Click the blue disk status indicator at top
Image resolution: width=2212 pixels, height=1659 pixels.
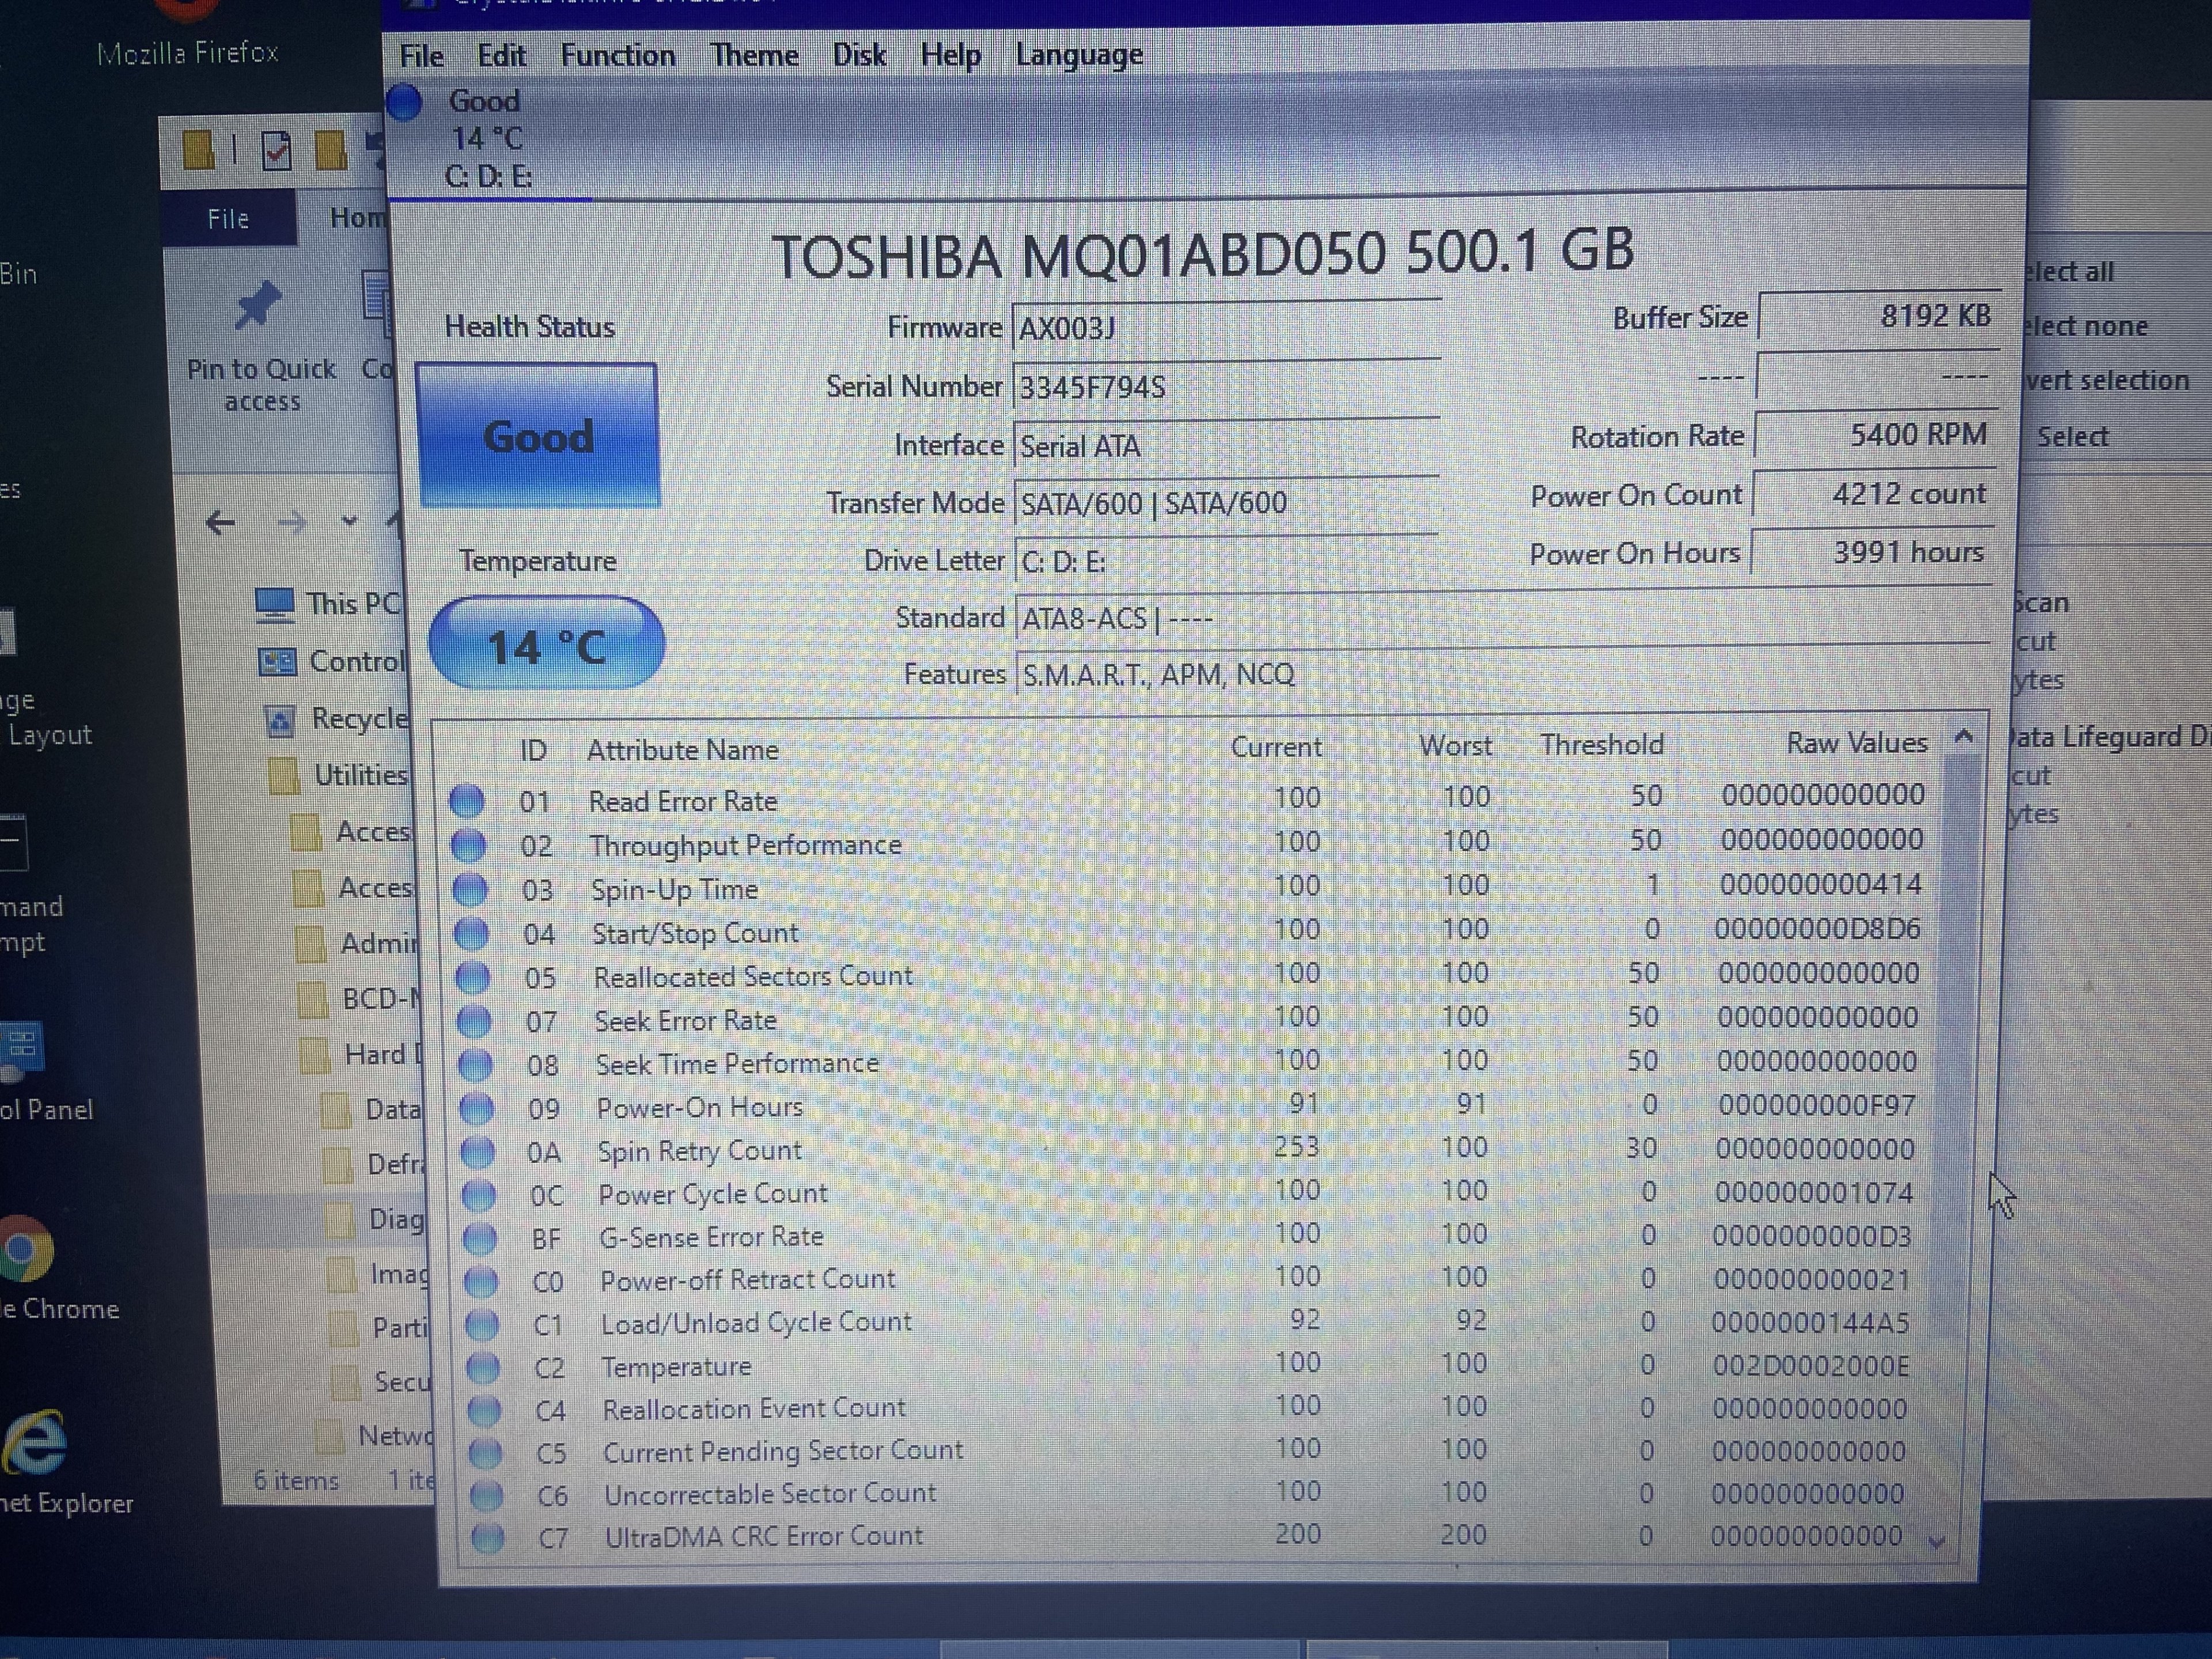405,102
